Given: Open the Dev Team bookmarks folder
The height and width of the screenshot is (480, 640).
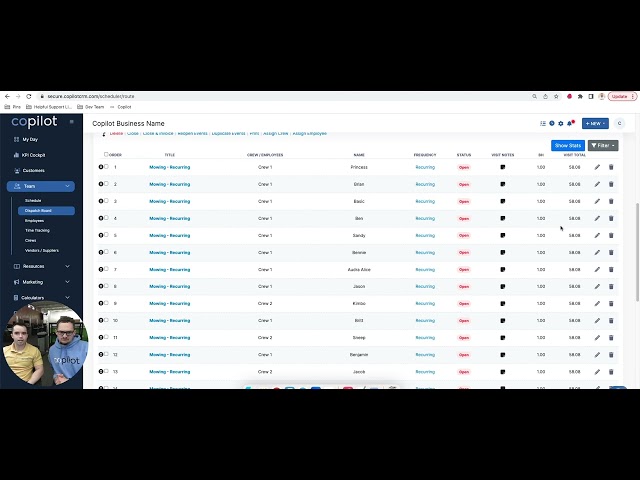Looking at the screenshot, I should click(x=91, y=107).
